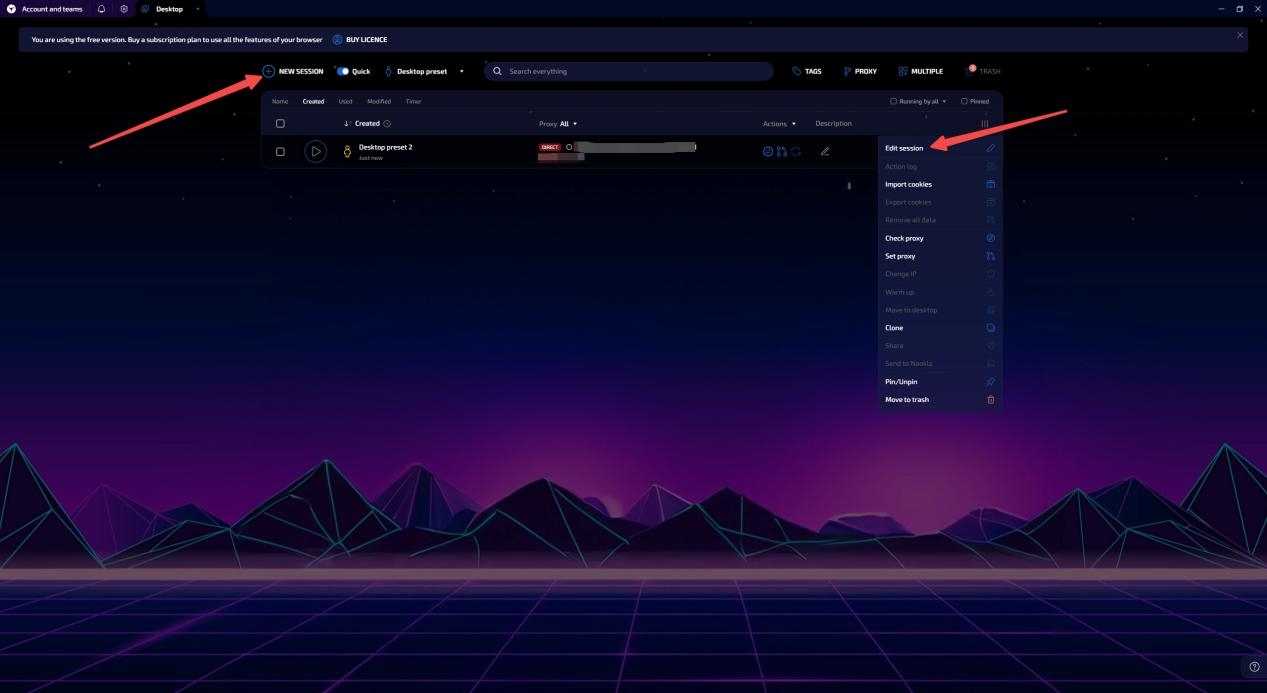The height and width of the screenshot is (693, 1267).
Task: Open the Proxy All filter dropdown
Action: pos(569,124)
